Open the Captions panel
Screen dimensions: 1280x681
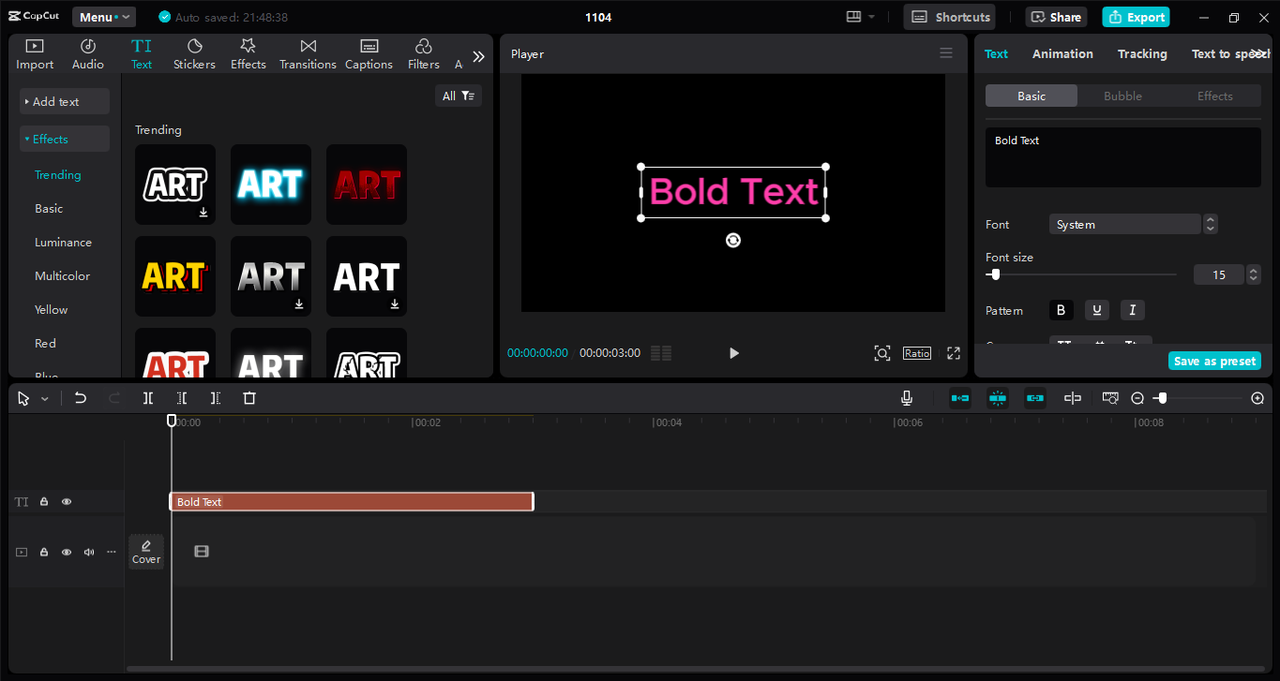369,54
